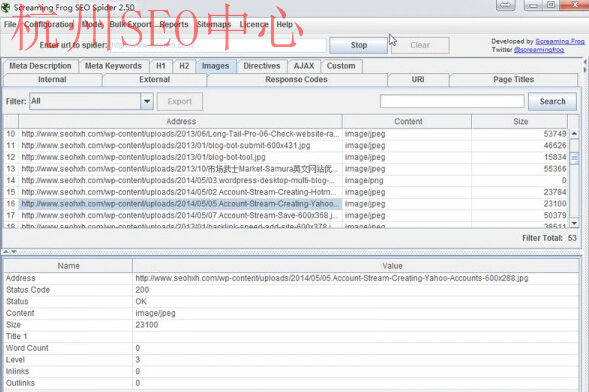The width and height of the screenshot is (589, 392).
Task: Click the split pane collapse arrows
Action: pyautogui.click(x=10, y=252)
